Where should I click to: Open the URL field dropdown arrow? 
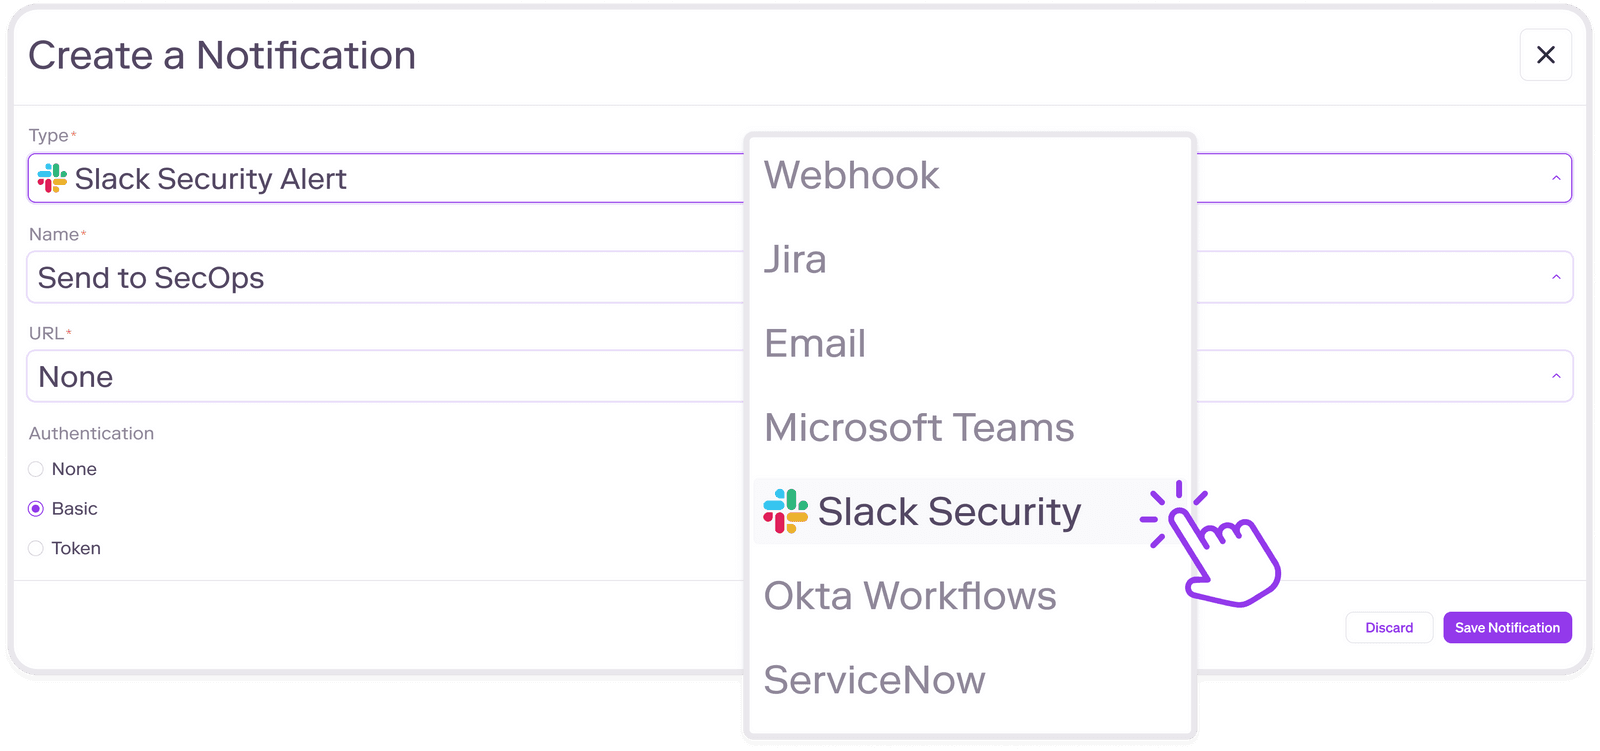point(1556,377)
